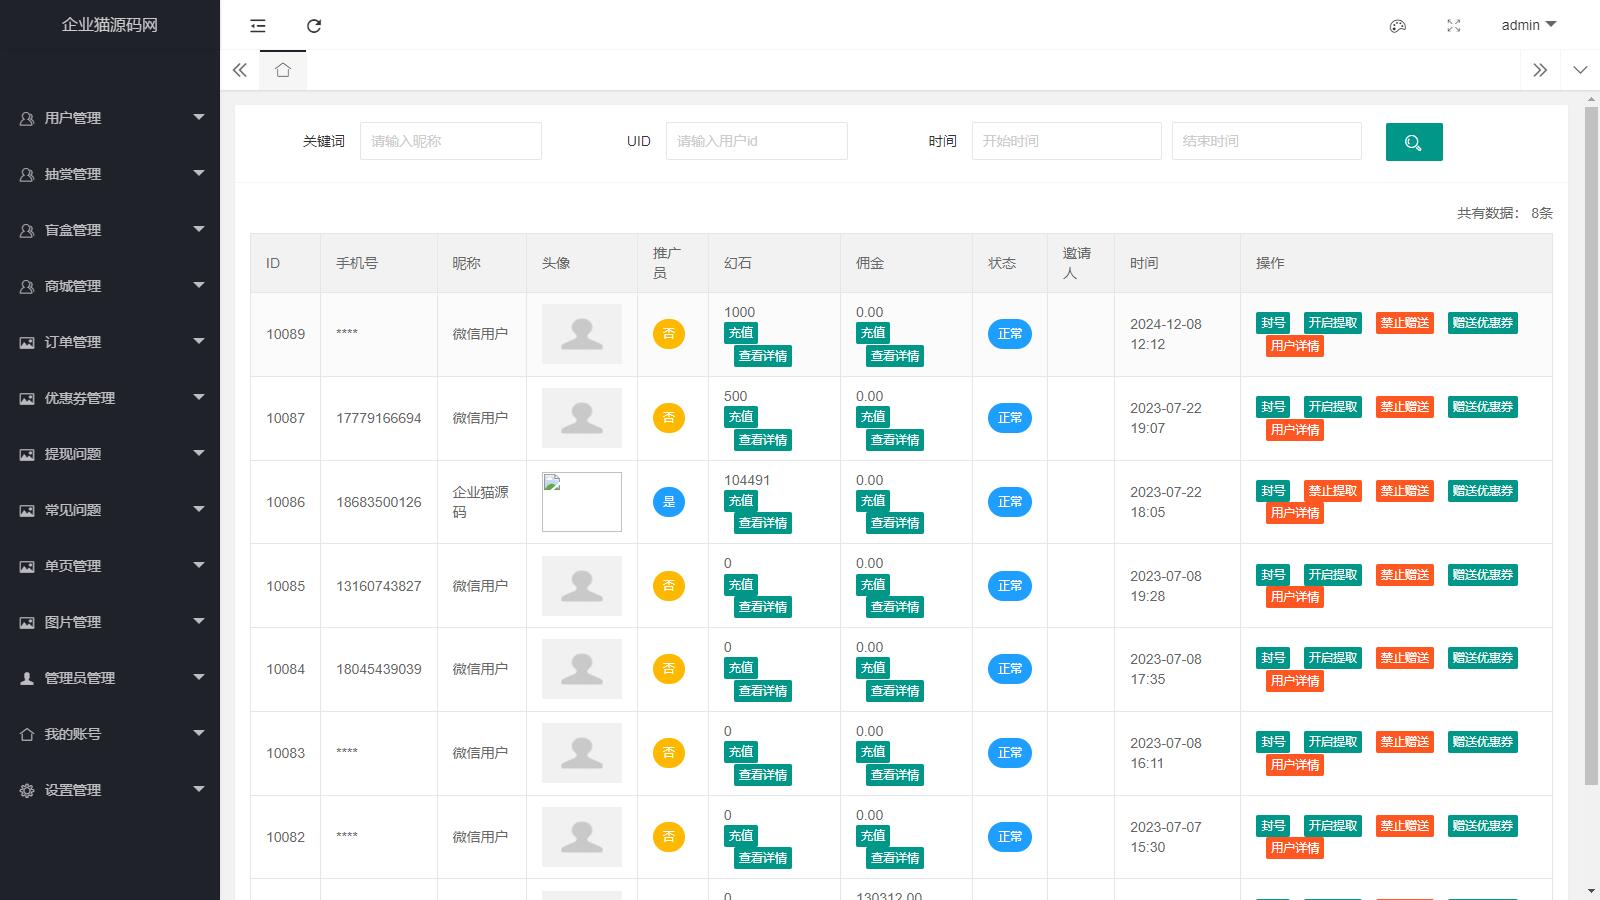Toggle promoter badge for user 10086

point(669,502)
